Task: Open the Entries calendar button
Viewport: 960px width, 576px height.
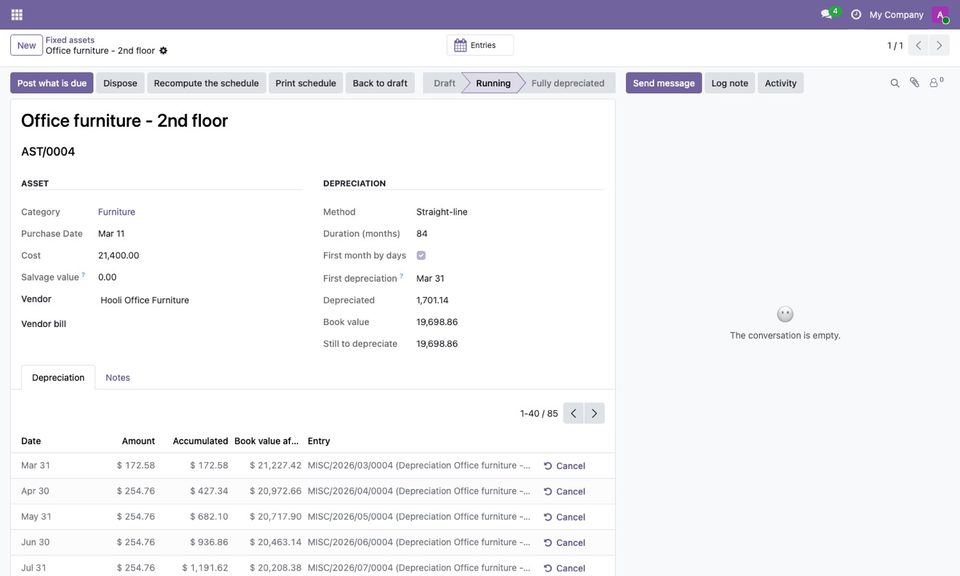Action: tap(480, 45)
